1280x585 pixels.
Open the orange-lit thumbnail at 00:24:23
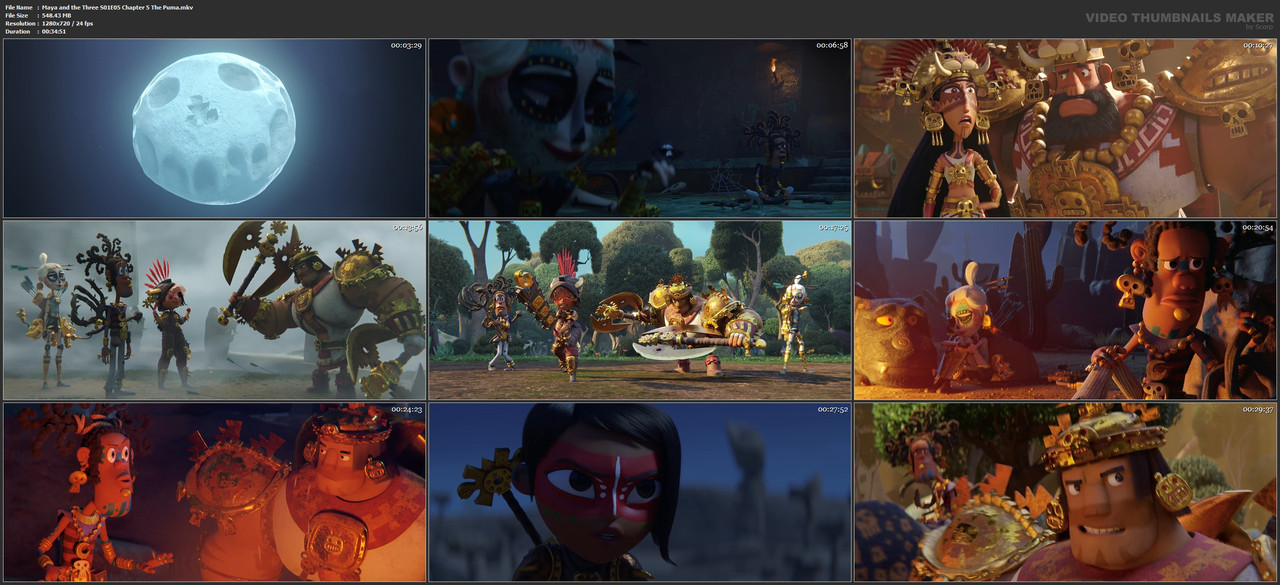pyautogui.click(x=214, y=492)
